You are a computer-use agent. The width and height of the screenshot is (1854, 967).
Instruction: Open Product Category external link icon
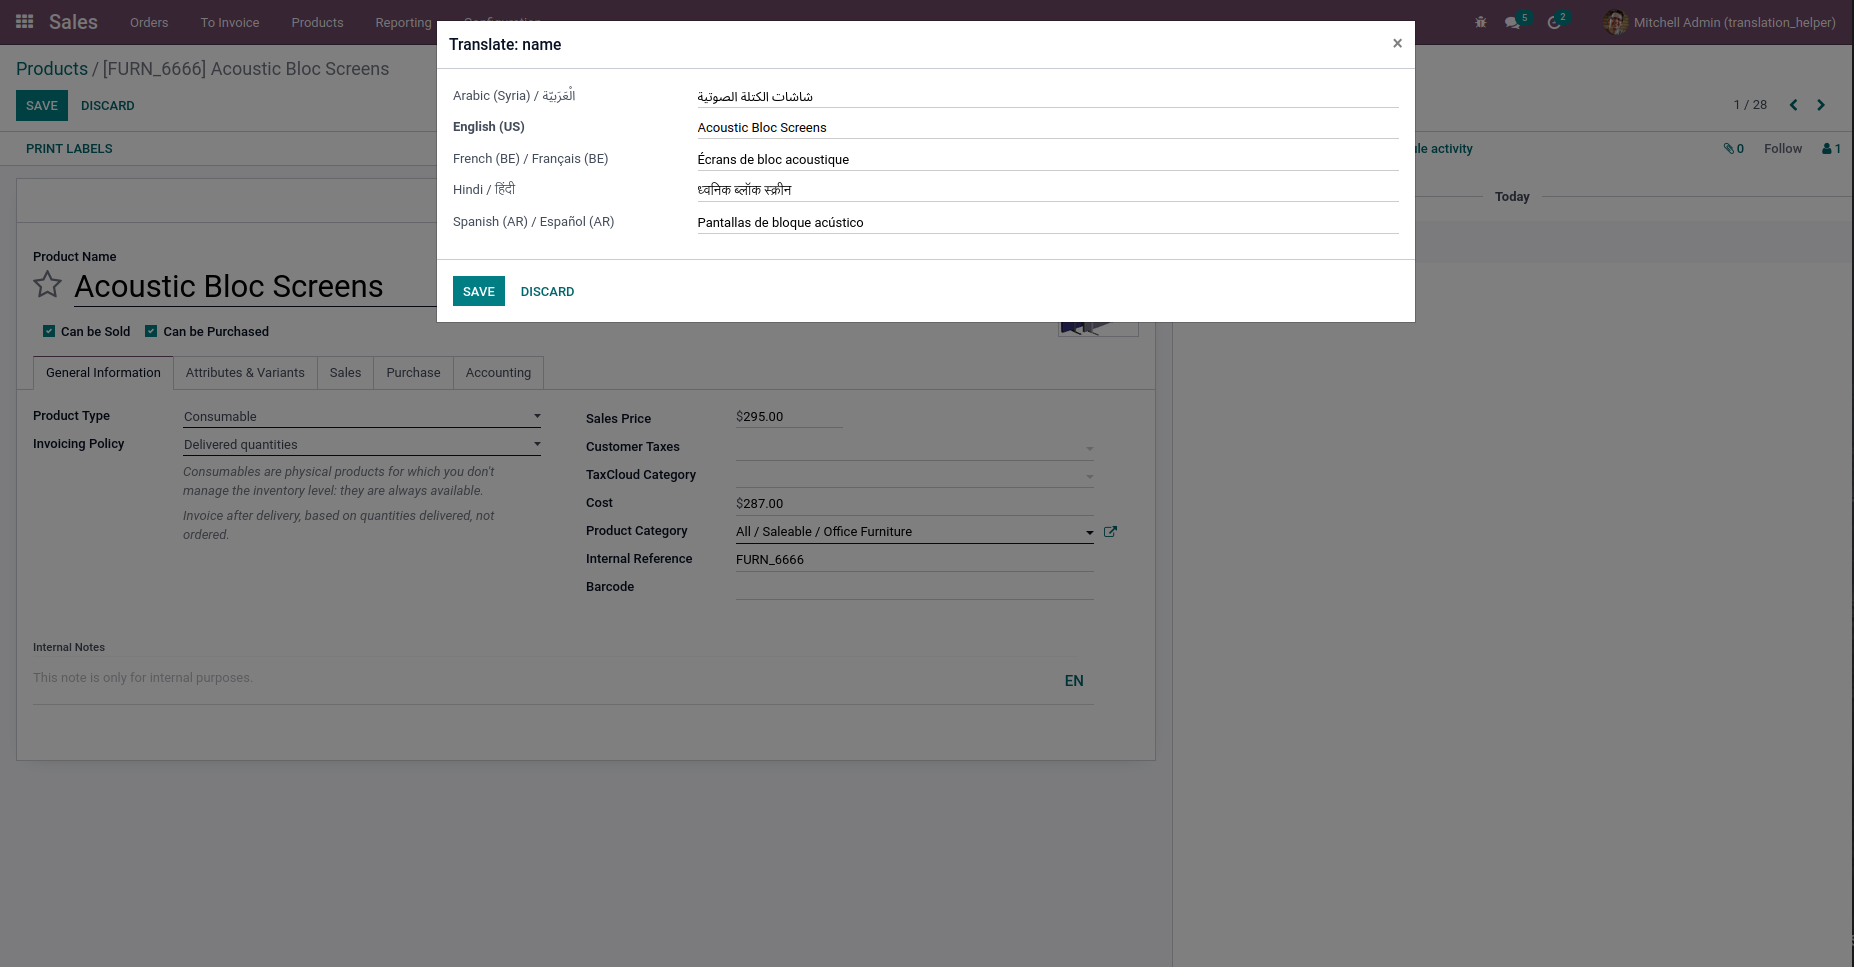point(1110,532)
